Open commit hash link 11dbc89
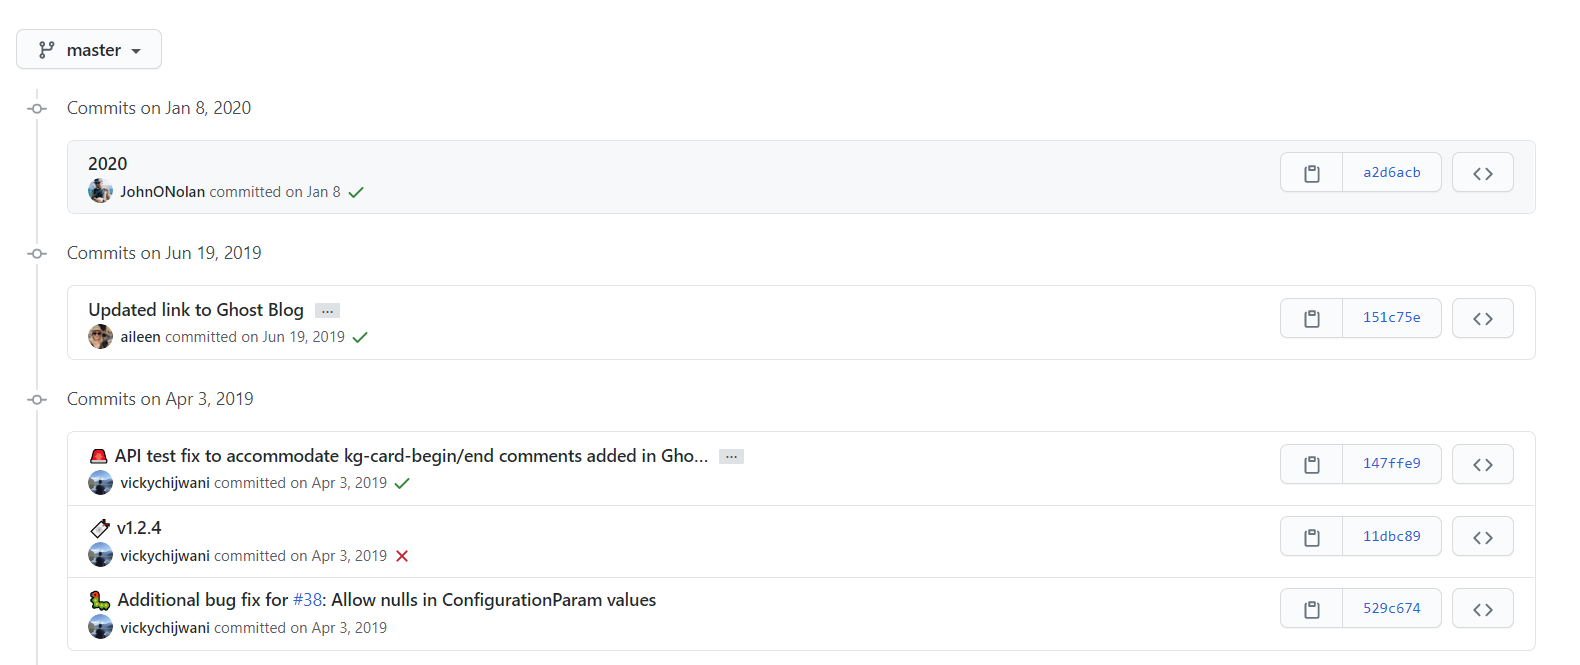This screenshot has width=1580, height=665. click(x=1391, y=537)
